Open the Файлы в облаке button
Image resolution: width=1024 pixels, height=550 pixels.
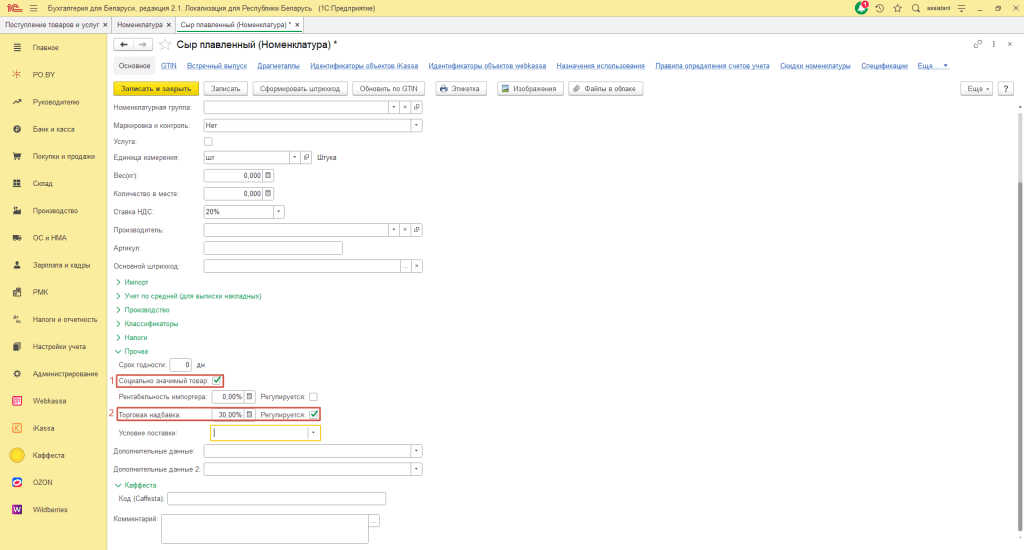pos(605,89)
